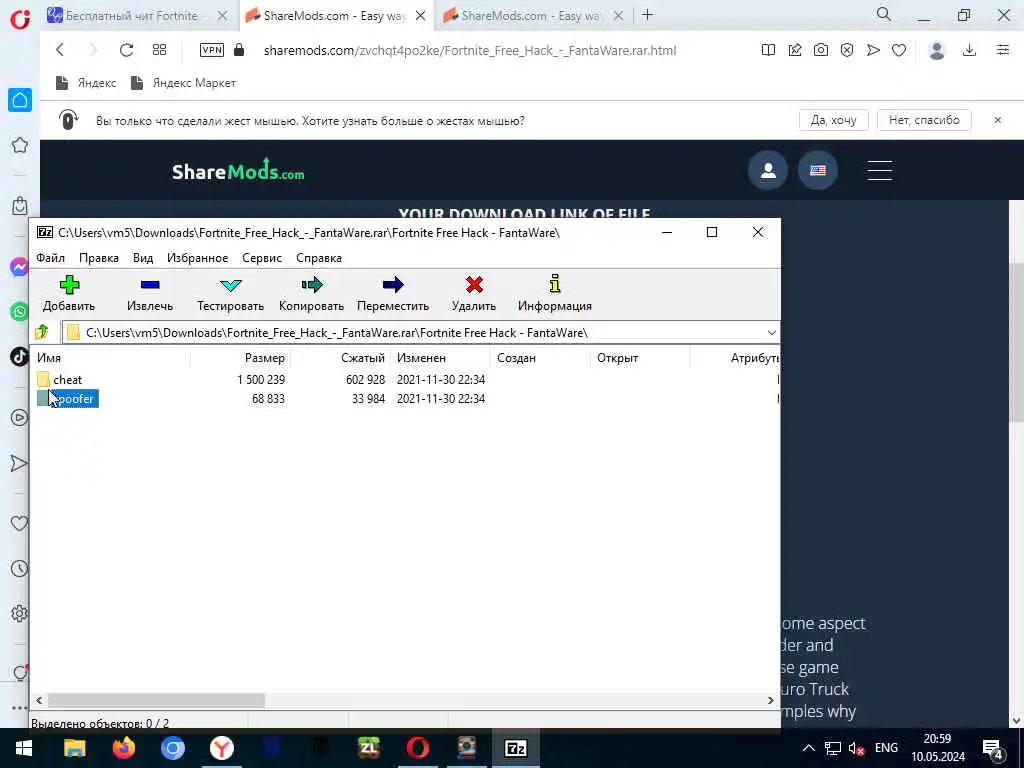Click the browser URL address bar
This screenshot has width=1024, height=768.
470,50
